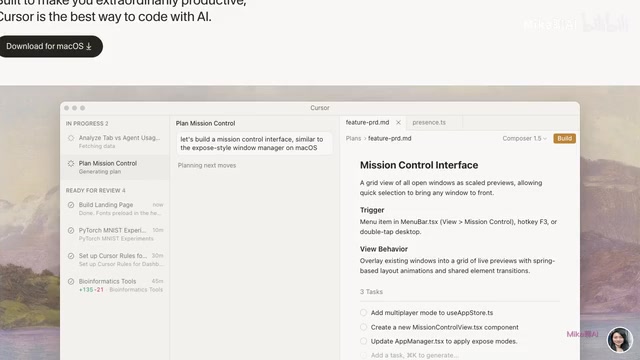Click the READY FOR REVIEW 4 section header
The height and width of the screenshot is (360, 640).
96,190
